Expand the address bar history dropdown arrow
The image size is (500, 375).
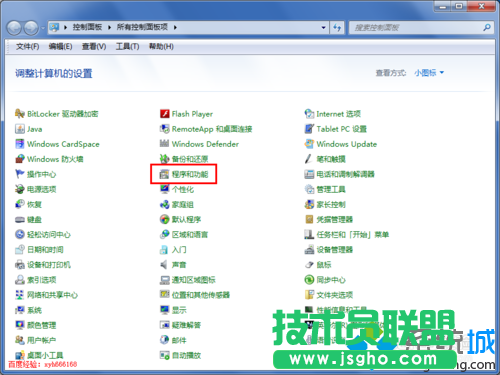pos(323,28)
